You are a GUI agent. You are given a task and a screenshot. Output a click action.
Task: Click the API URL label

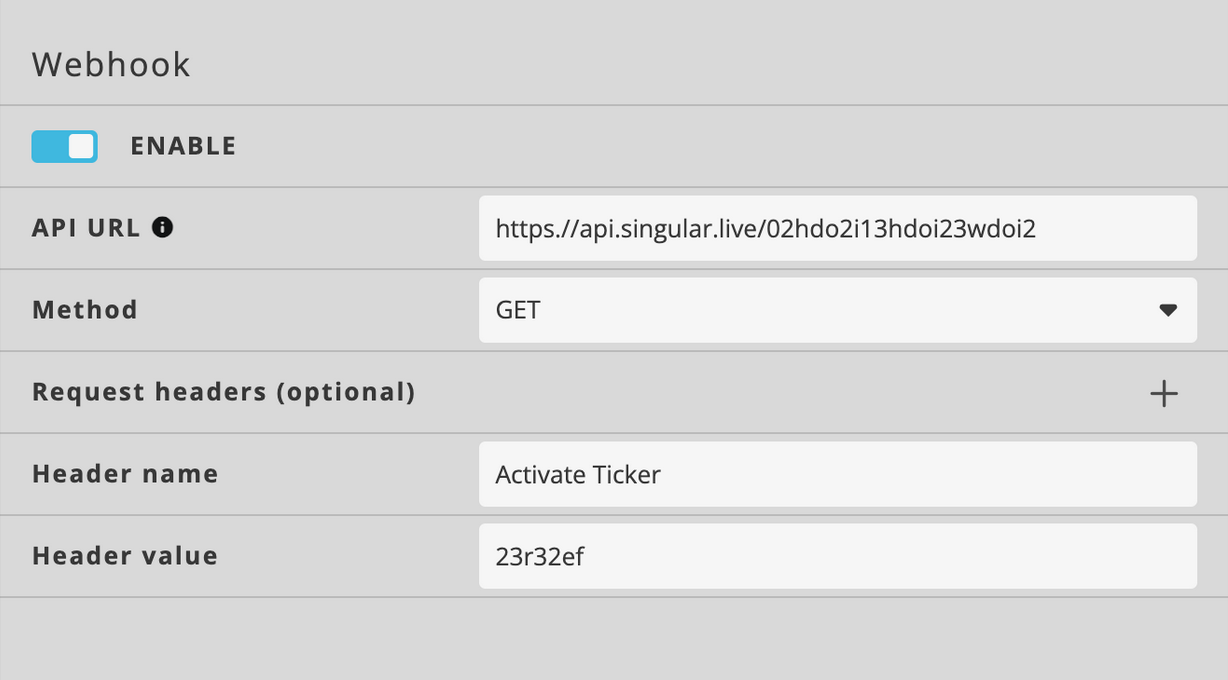[x=86, y=228]
